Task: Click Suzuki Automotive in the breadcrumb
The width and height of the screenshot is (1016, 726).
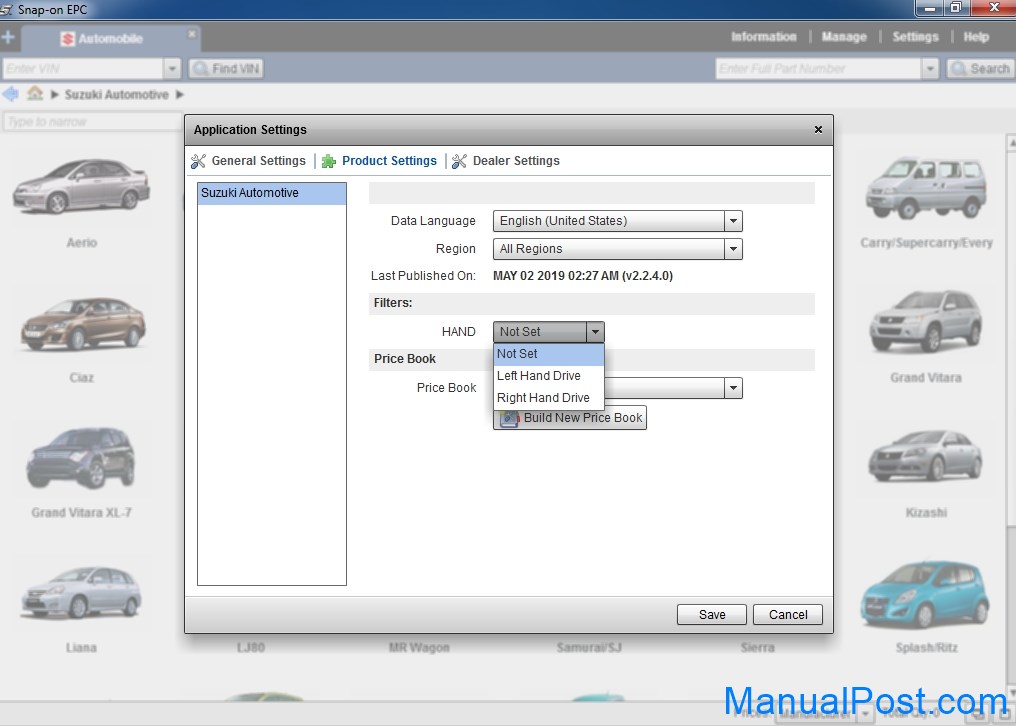Action: (117, 95)
